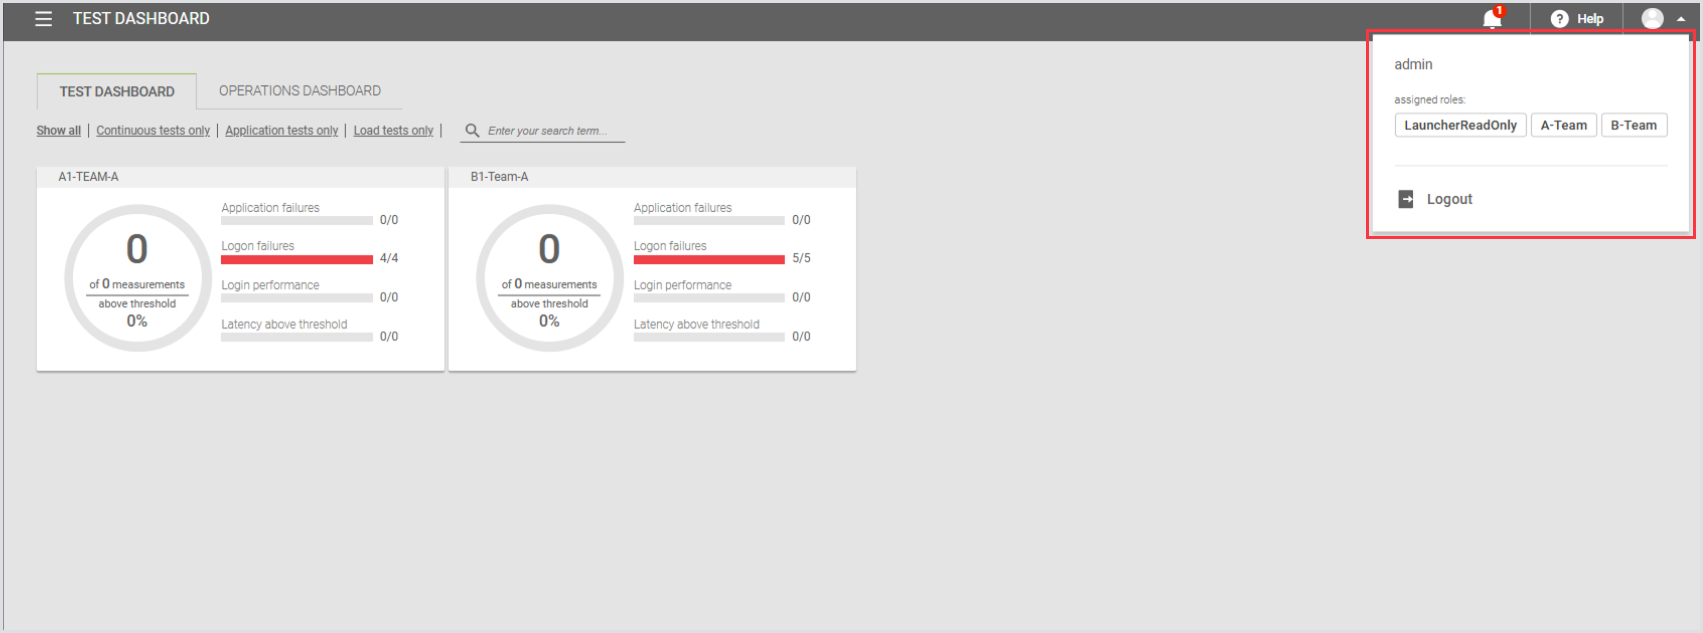Open the hamburger navigation menu
This screenshot has height=633, width=1703.
(43, 19)
